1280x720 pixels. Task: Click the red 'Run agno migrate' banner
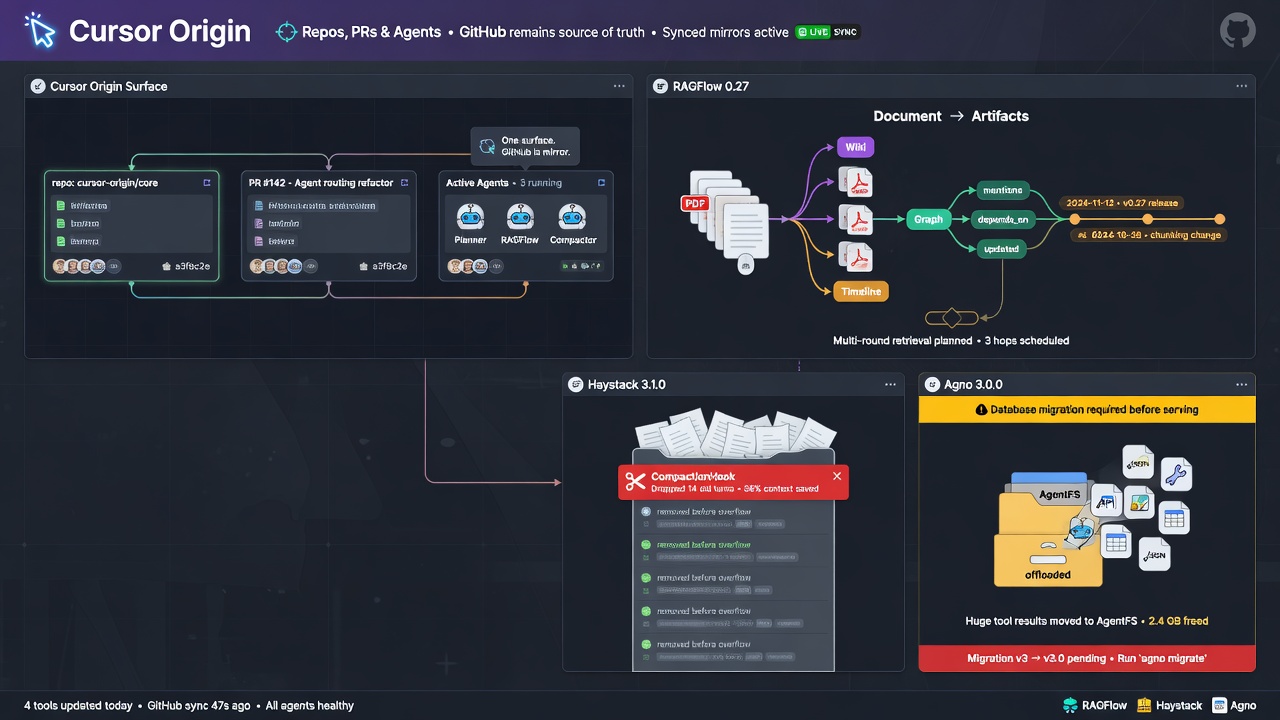[x=1087, y=659]
